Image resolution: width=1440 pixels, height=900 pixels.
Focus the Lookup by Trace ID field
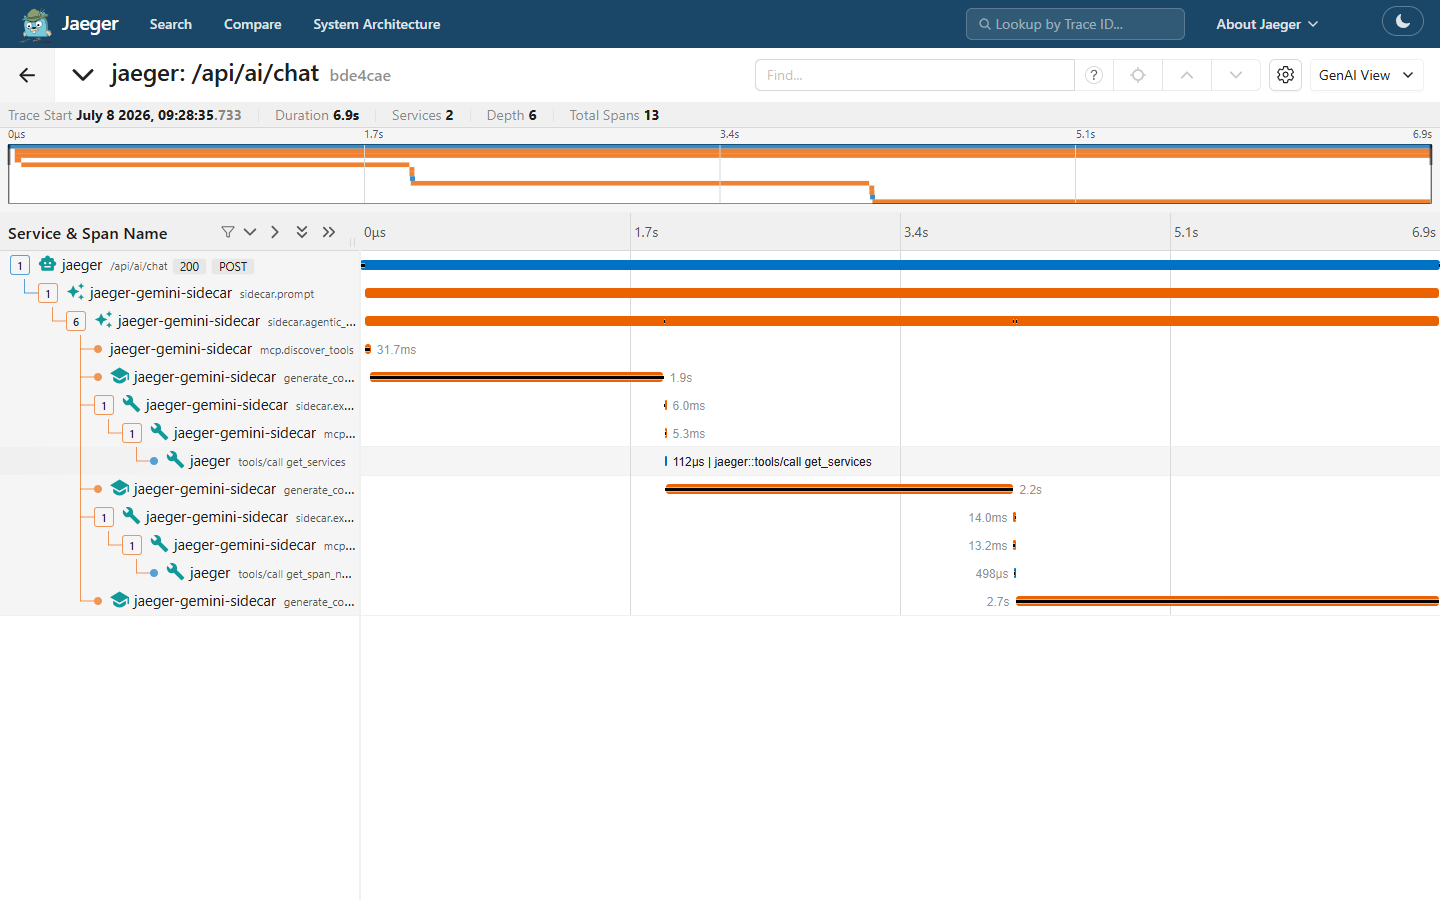[x=1075, y=24]
